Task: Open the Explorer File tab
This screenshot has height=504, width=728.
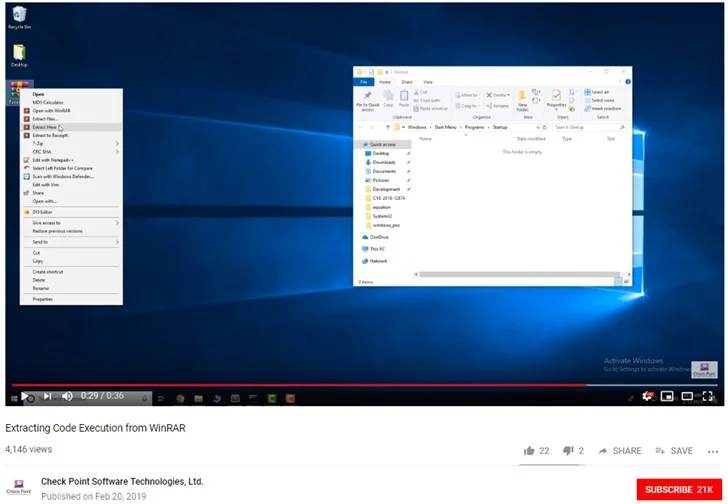Action: [x=364, y=82]
